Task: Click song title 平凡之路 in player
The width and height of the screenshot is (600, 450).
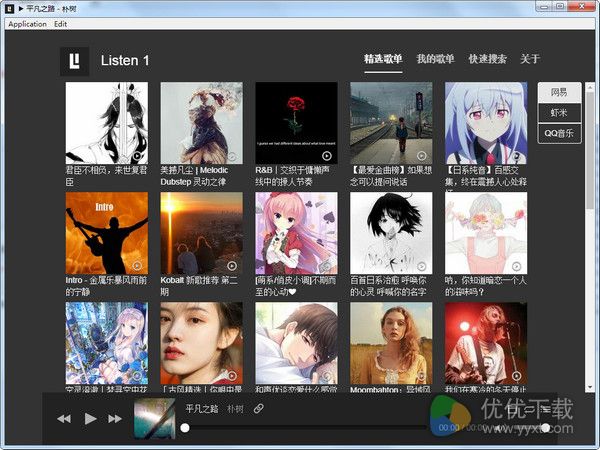Action: pyautogui.click(x=202, y=409)
